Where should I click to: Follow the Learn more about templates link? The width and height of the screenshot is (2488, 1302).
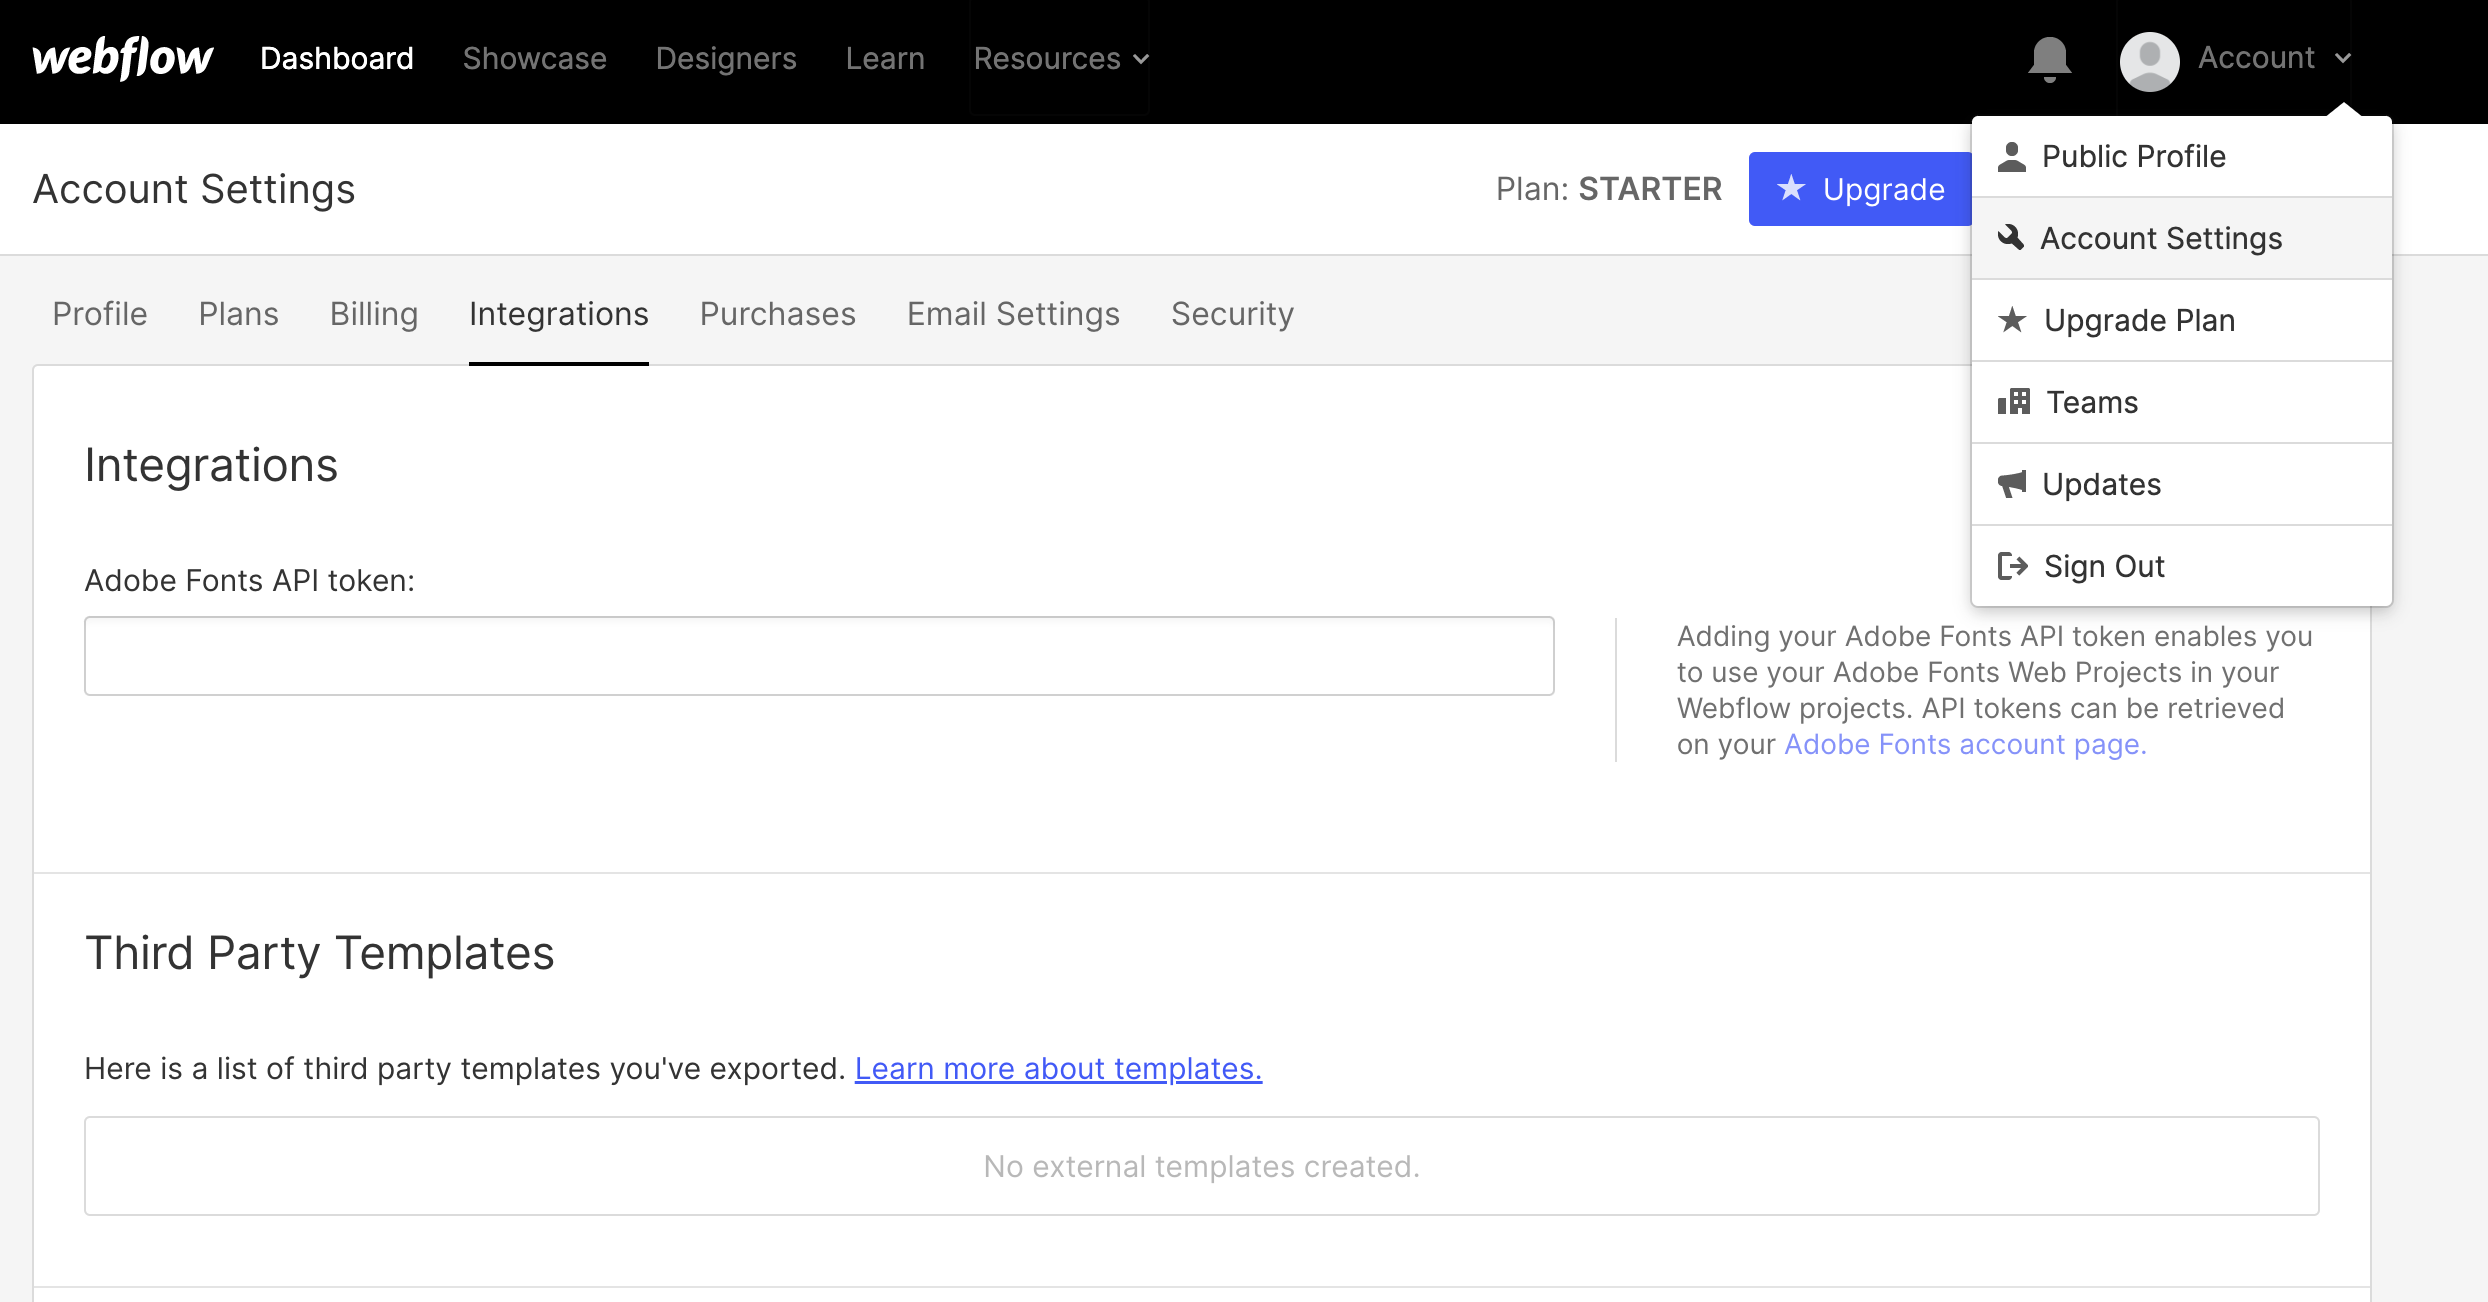click(x=1058, y=1068)
